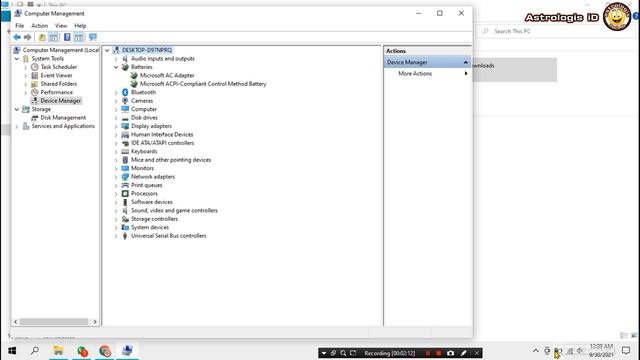Click the volume speaker tray icon

point(580,351)
